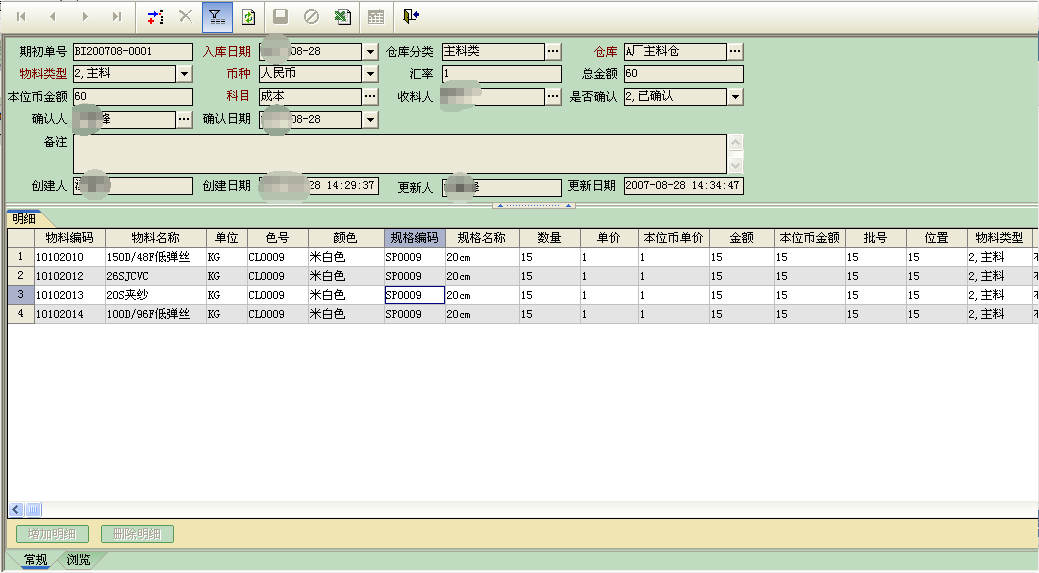Open lookup button next to 科目 field
The image size is (1039, 573).
[370, 96]
